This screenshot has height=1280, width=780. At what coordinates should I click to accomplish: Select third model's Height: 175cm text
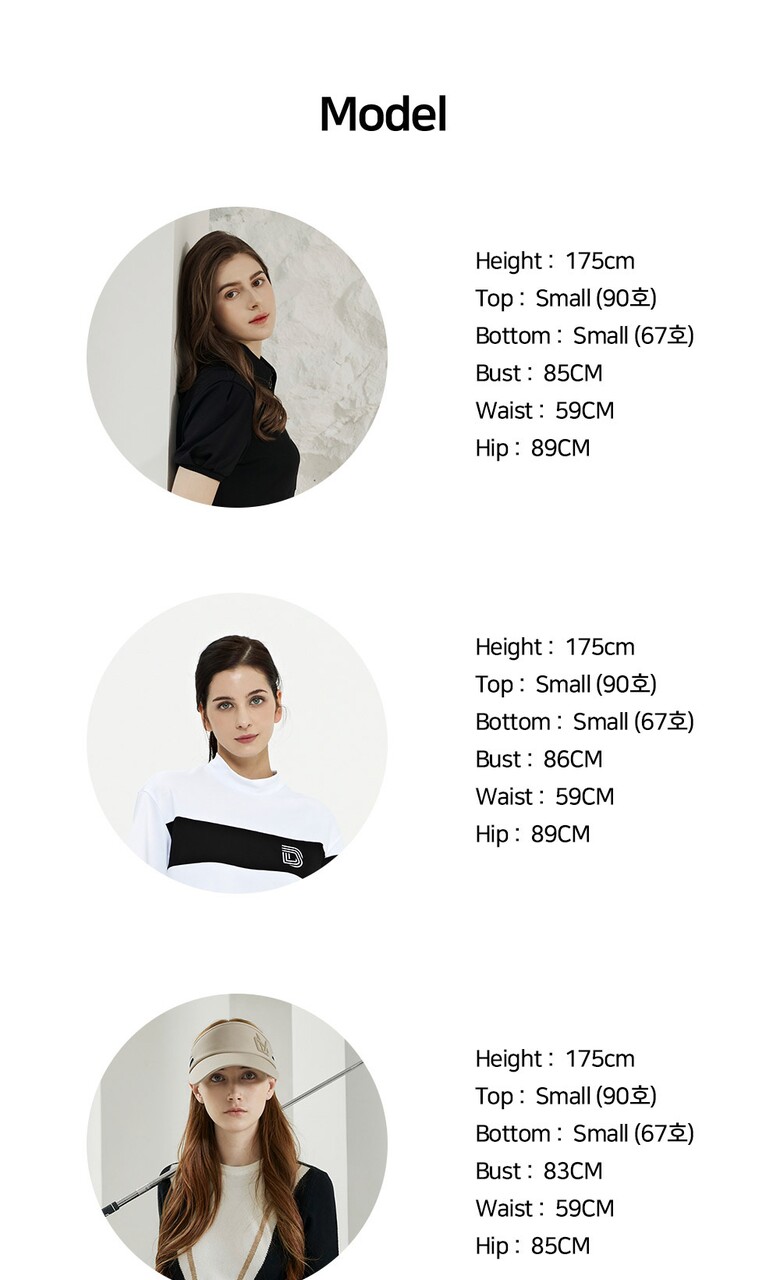pos(555,1059)
